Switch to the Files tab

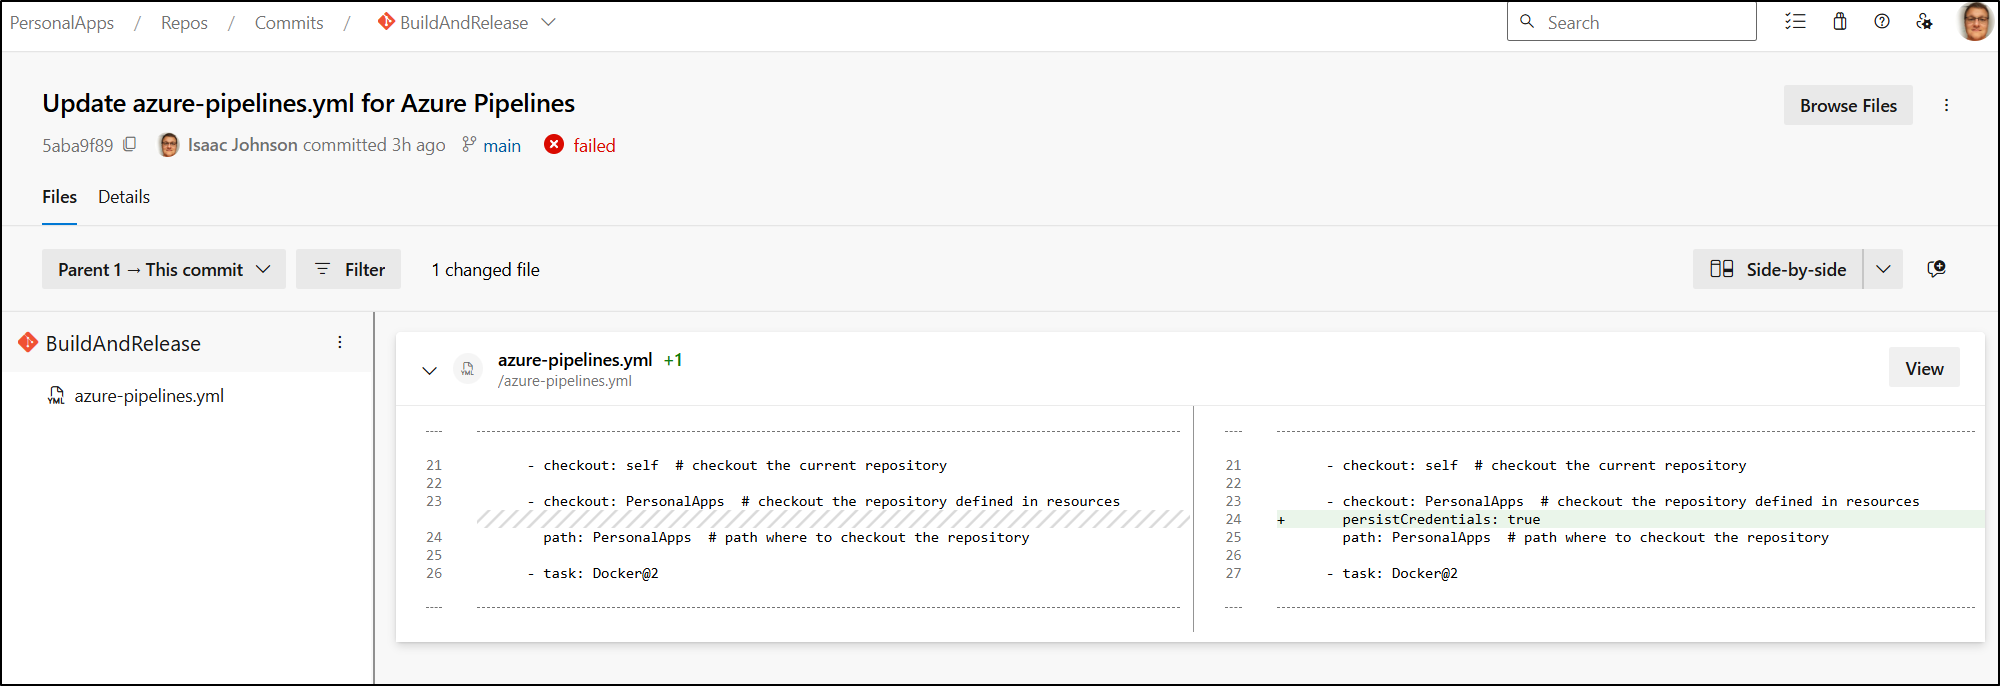coord(59,197)
